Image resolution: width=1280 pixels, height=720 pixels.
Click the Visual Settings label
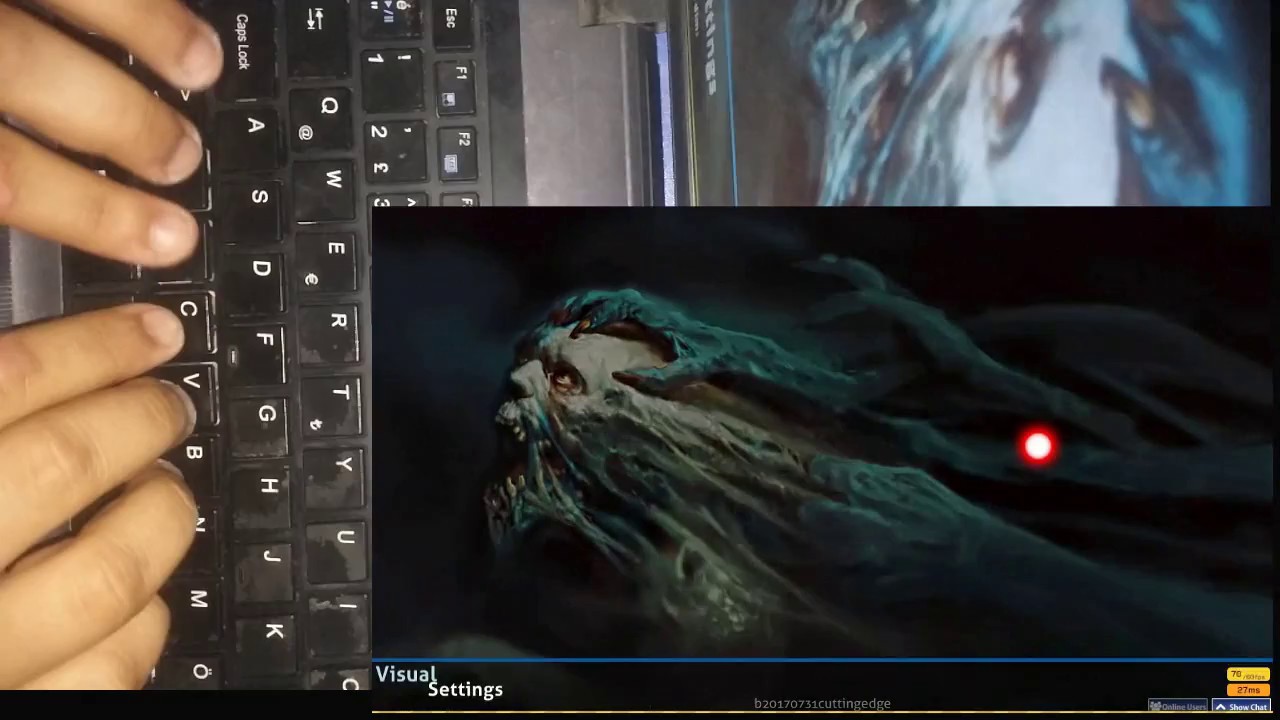[x=439, y=682]
